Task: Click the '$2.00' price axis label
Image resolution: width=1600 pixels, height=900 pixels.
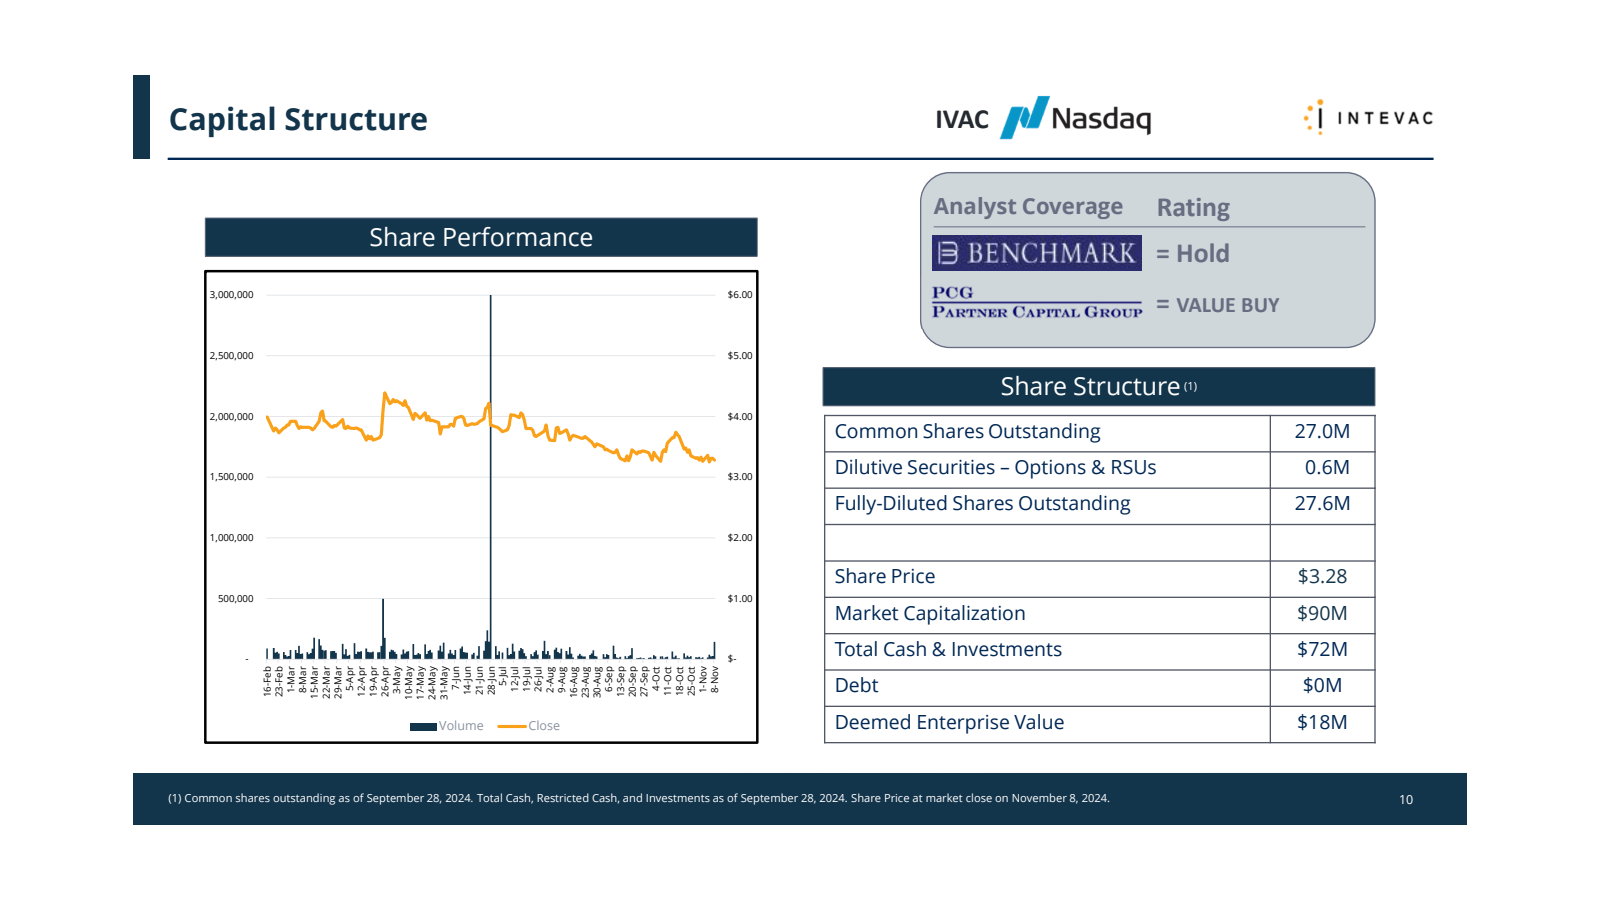Action: pos(740,538)
